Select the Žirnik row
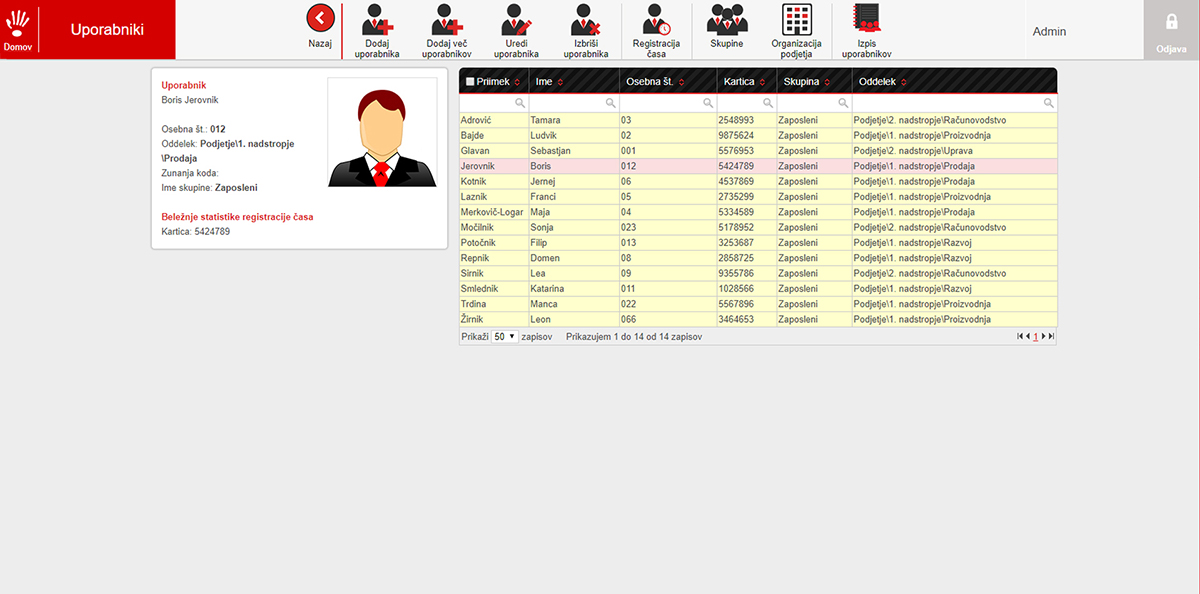 (x=757, y=319)
